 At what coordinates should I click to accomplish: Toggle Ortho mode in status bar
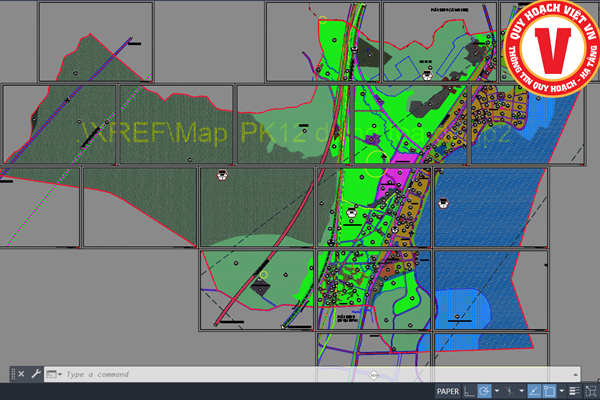pos(469,391)
